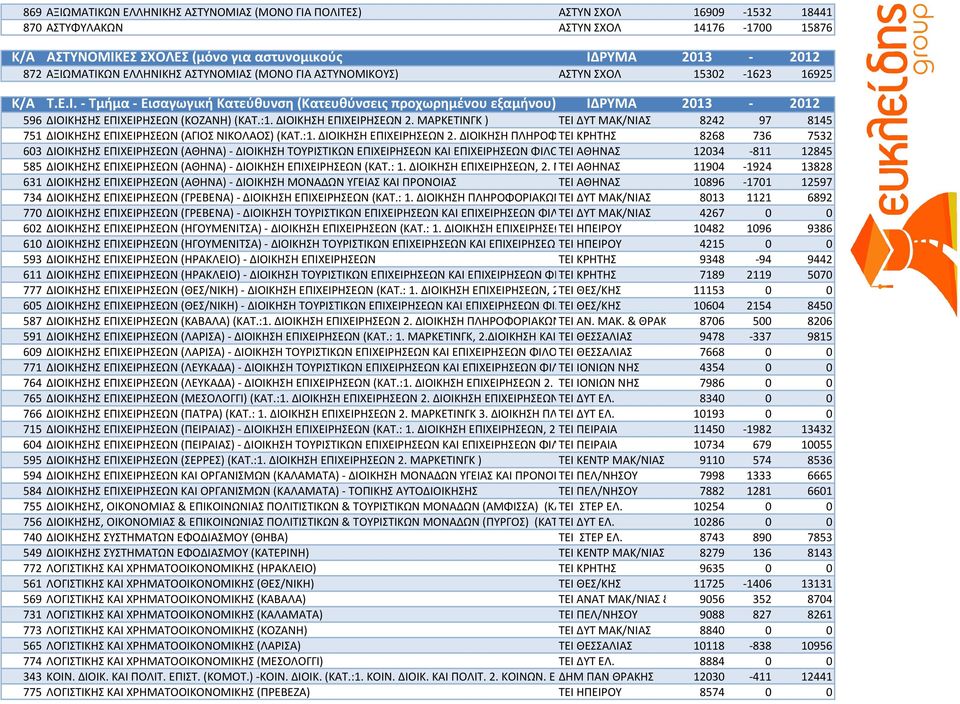Click the 2012 value 5070
This screenshot has height=704, width=960.
[x=819, y=275]
